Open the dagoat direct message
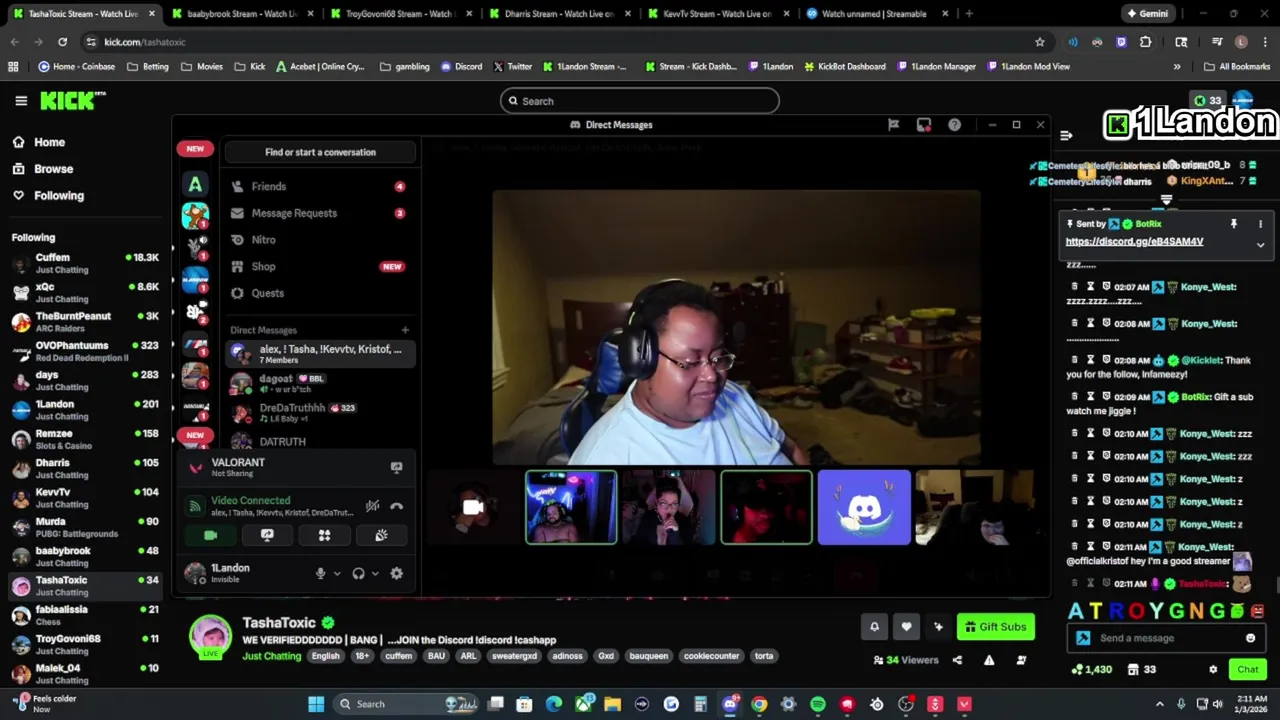 320,383
